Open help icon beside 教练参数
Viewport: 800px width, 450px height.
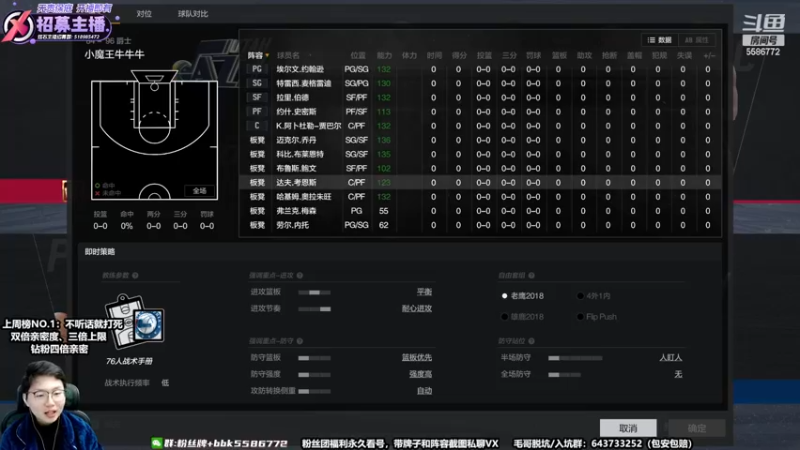pyautogui.click(x=135, y=276)
